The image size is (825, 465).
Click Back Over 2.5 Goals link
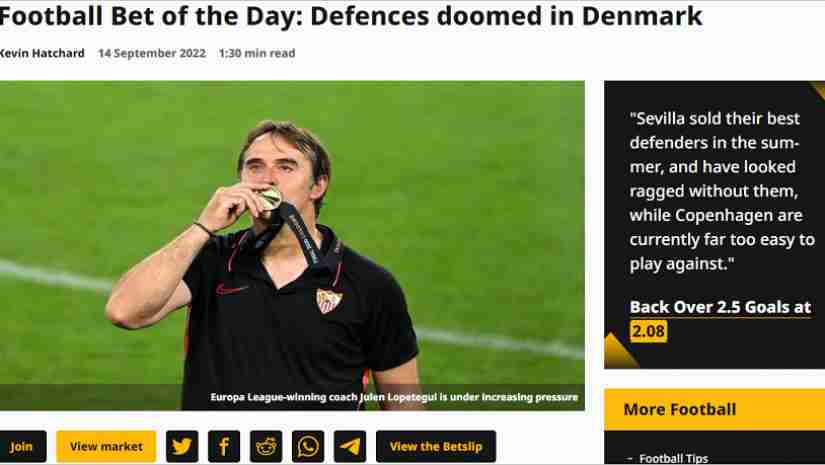pos(720,307)
